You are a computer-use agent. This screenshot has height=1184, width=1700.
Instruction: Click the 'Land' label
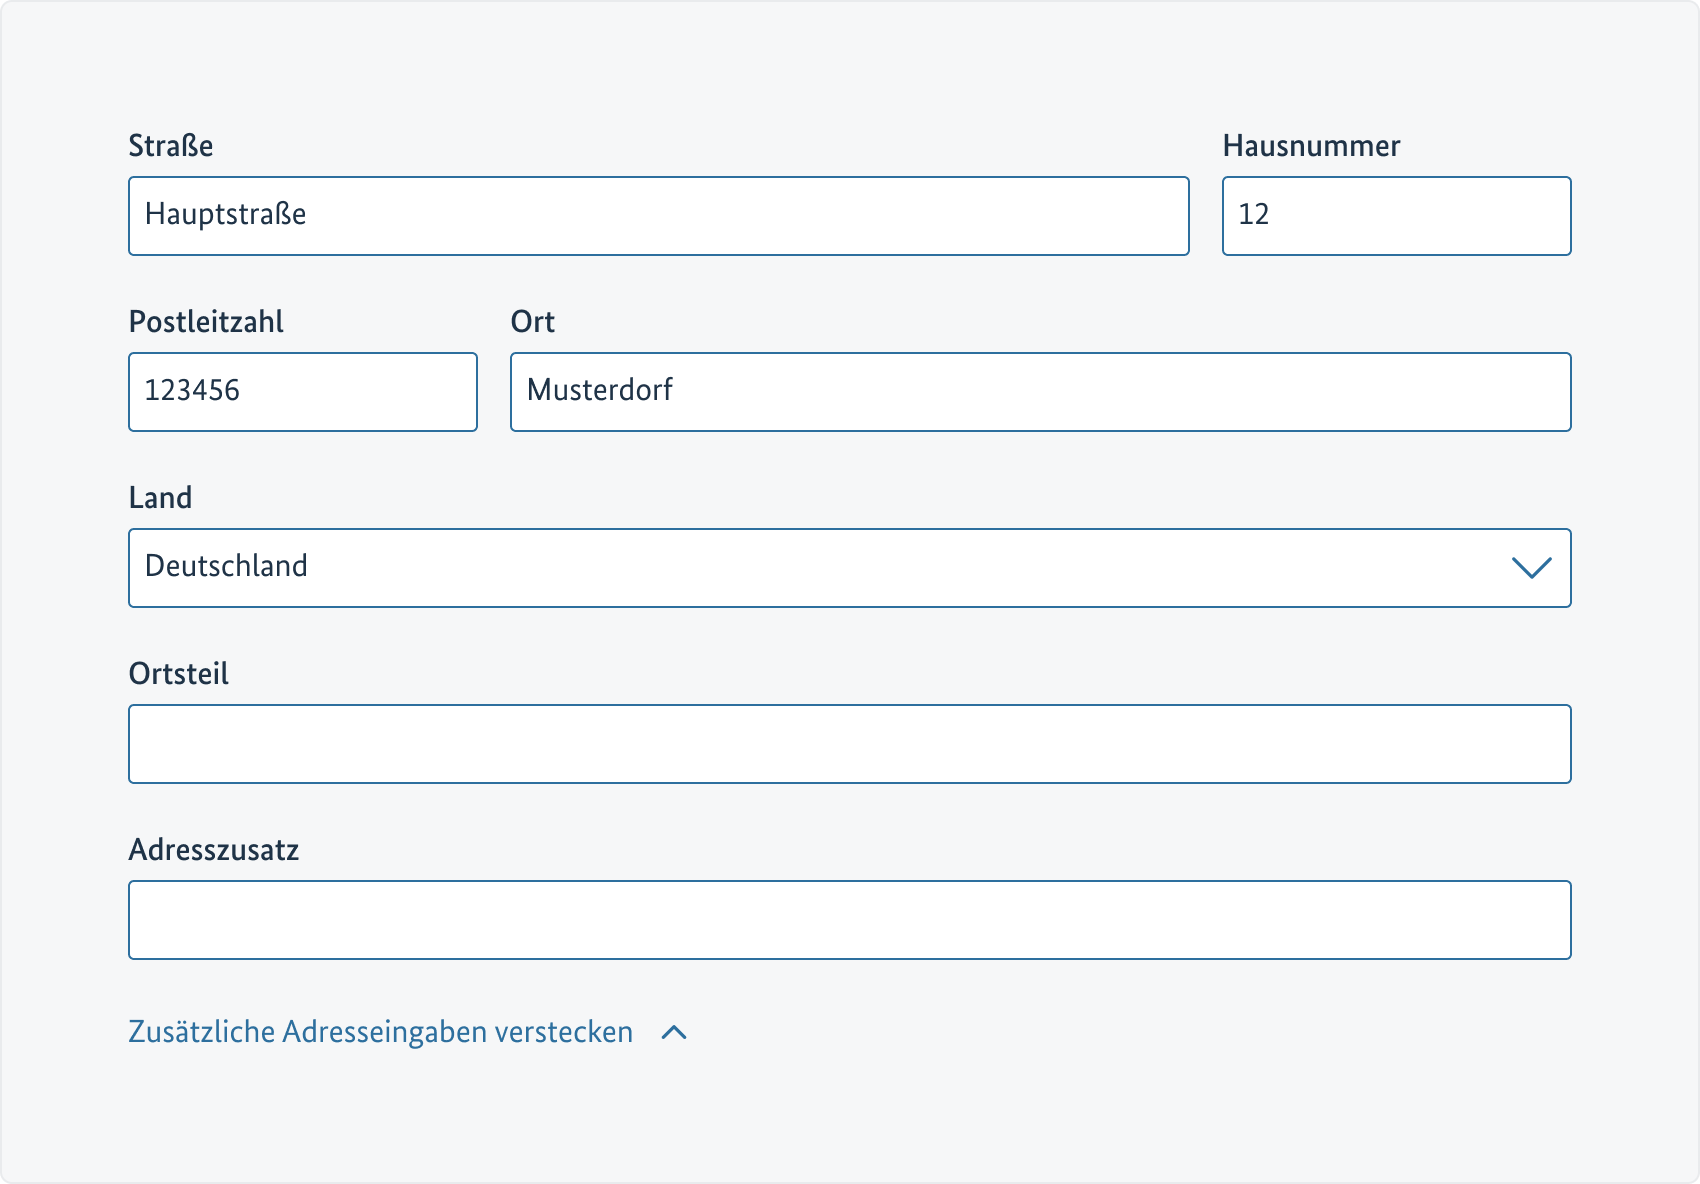[160, 498]
